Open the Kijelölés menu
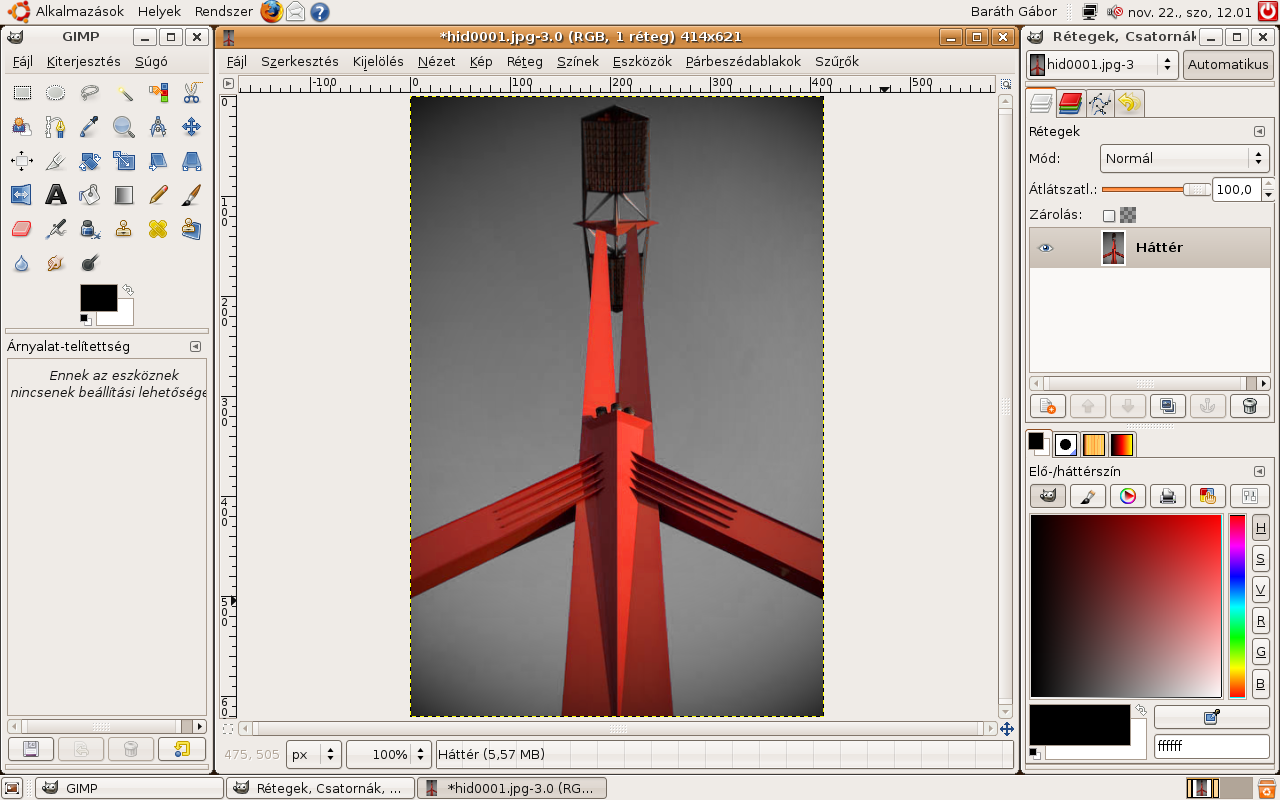Image resolution: width=1280 pixels, height=800 pixels. 378,61
